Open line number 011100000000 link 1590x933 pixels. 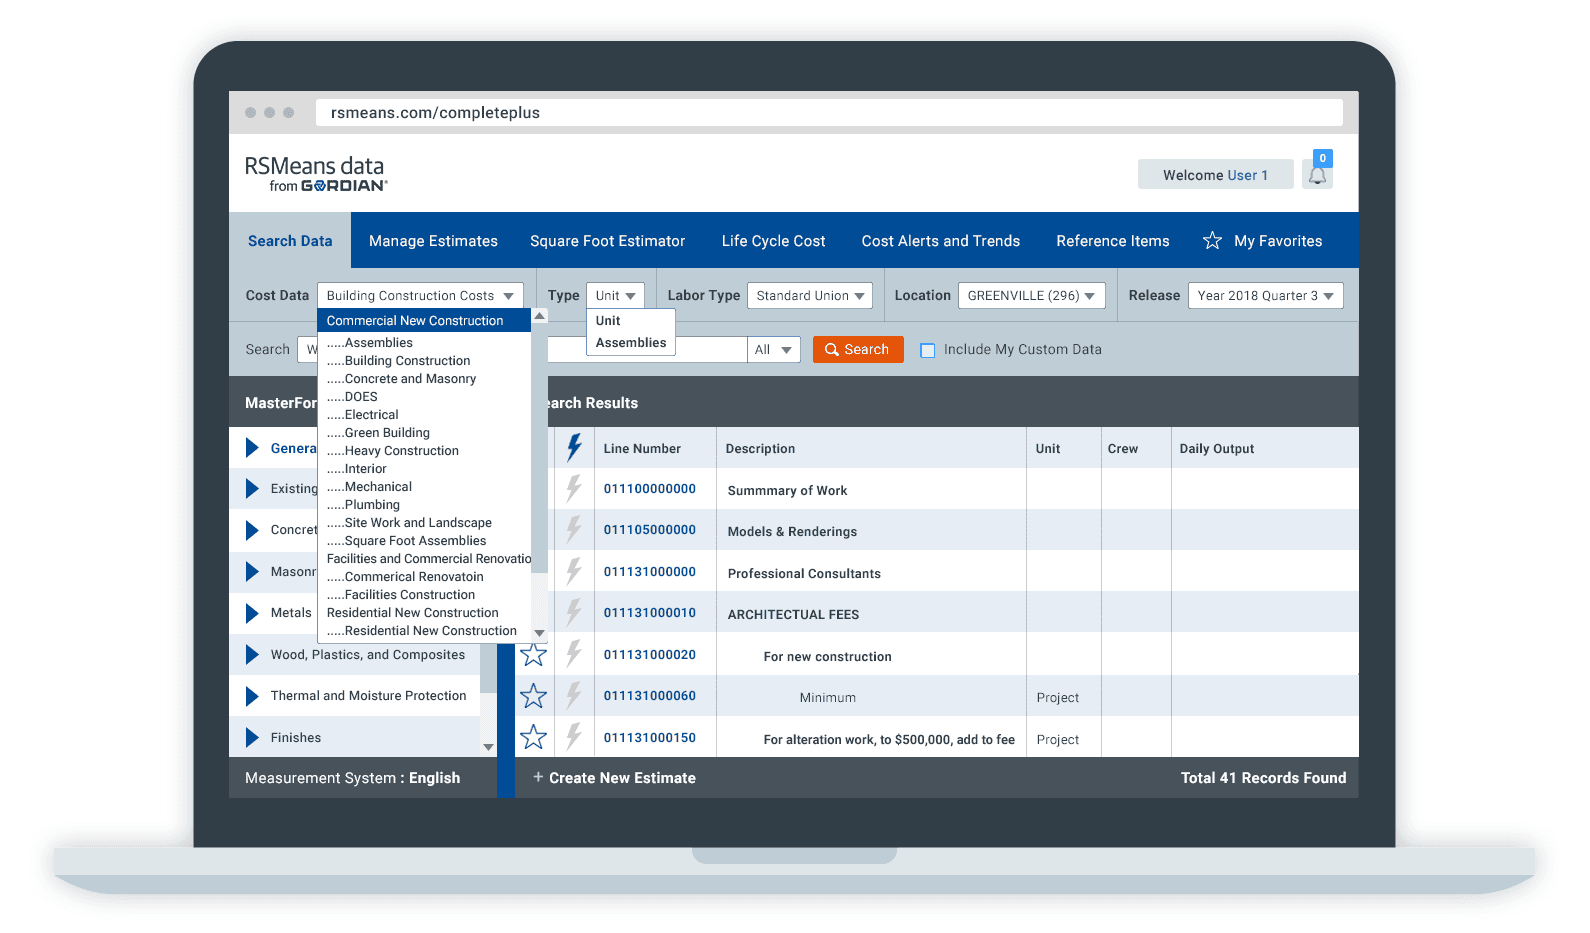point(650,489)
